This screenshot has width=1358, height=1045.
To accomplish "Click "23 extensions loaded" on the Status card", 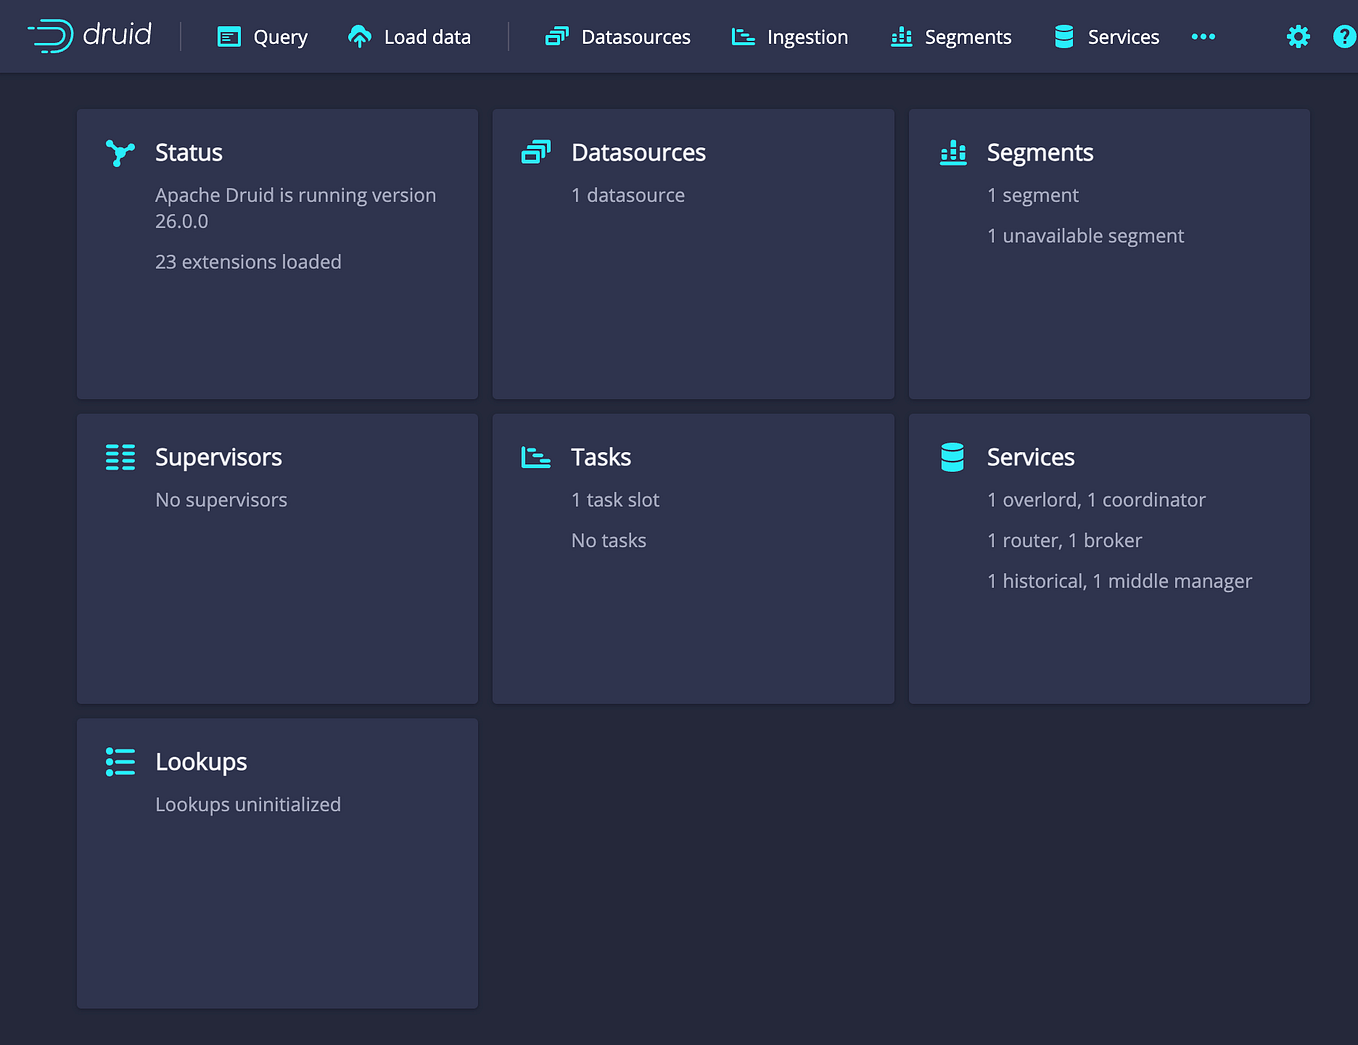I will (x=248, y=261).
